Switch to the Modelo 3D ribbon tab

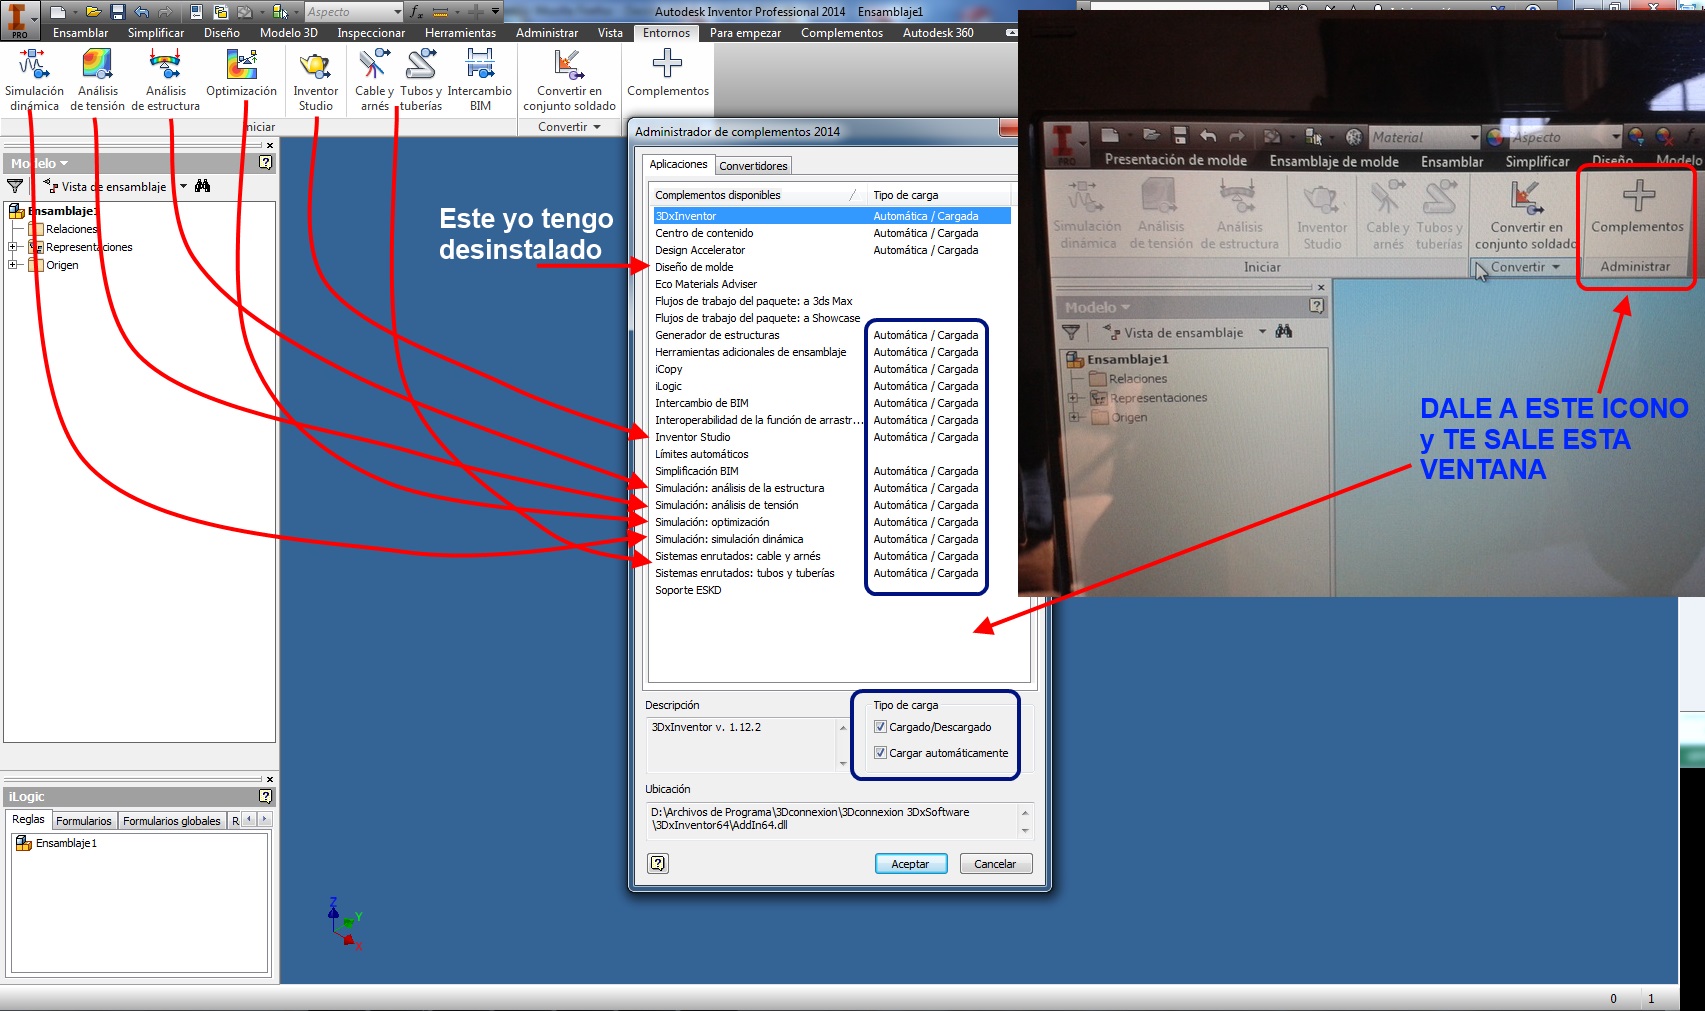[288, 33]
